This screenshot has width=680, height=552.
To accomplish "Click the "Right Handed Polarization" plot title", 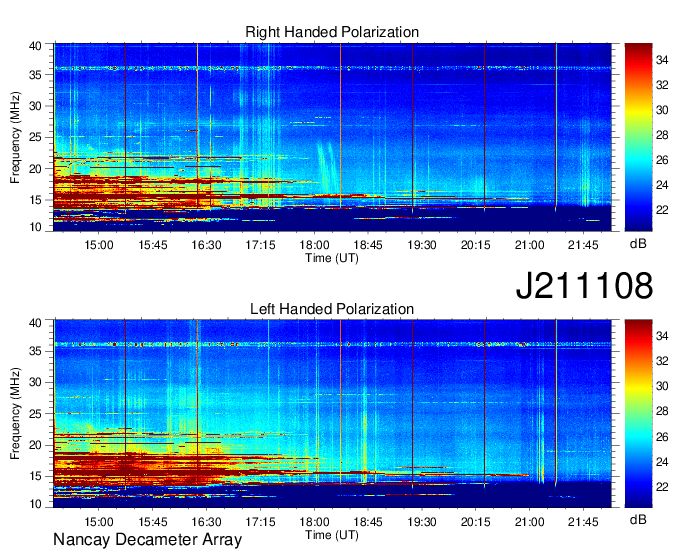I will pyautogui.click(x=332, y=32).
